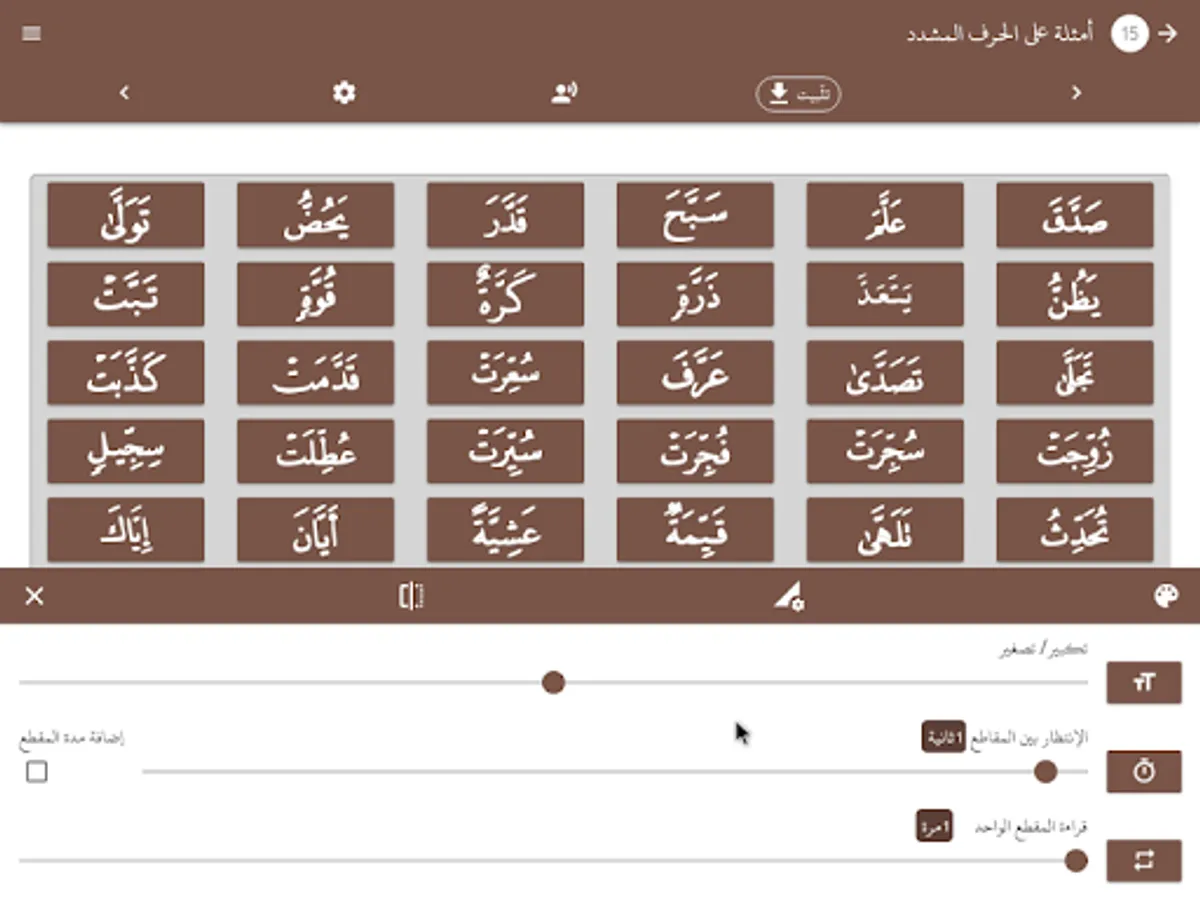The width and height of the screenshot is (1200, 900).
Task: Click the 1 ثانية wait value badge
Action: coord(946,738)
